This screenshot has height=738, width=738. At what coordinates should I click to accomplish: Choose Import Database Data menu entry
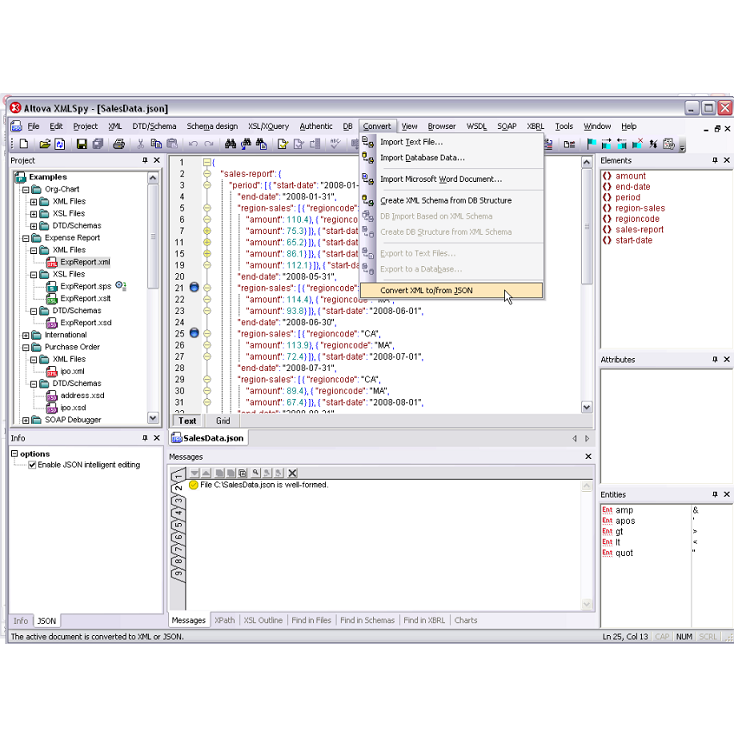(x=451, y=158)
